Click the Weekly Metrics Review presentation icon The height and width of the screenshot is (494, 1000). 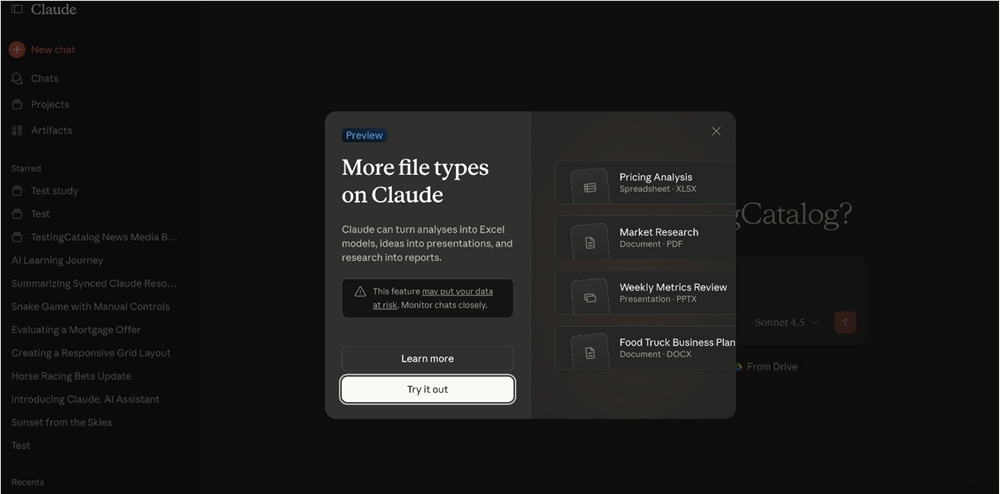point(590,297)
